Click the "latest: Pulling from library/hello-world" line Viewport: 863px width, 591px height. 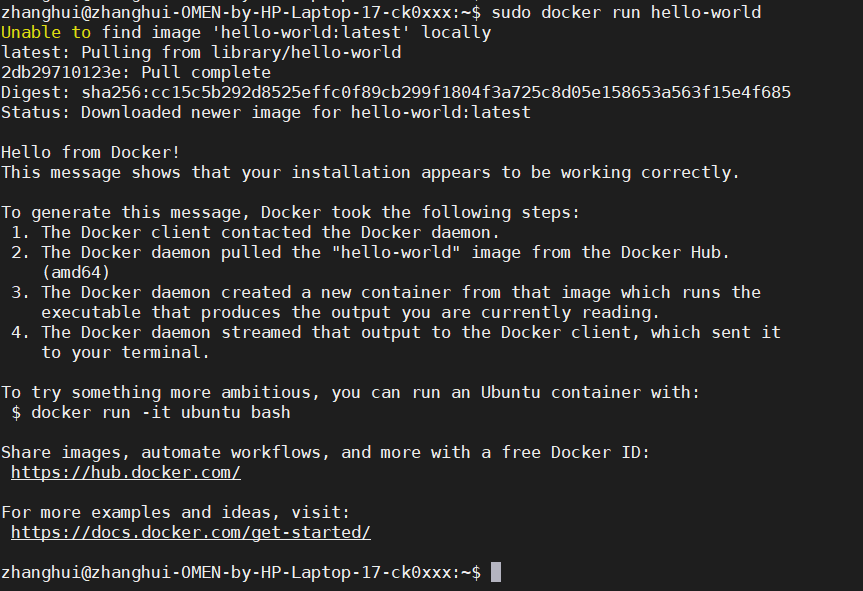(x=200, y=52)
